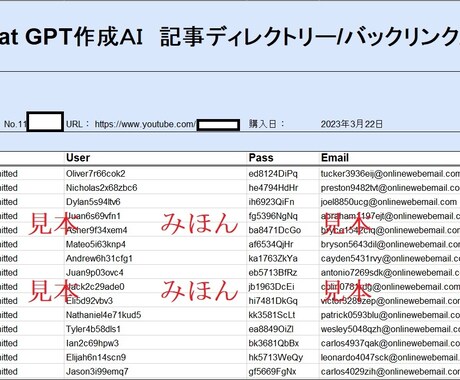The width and height of the screenshot is (460, 380).
Task: Select the purchase date 2023年3月22日 cell
Action: [x=351, y=124]
